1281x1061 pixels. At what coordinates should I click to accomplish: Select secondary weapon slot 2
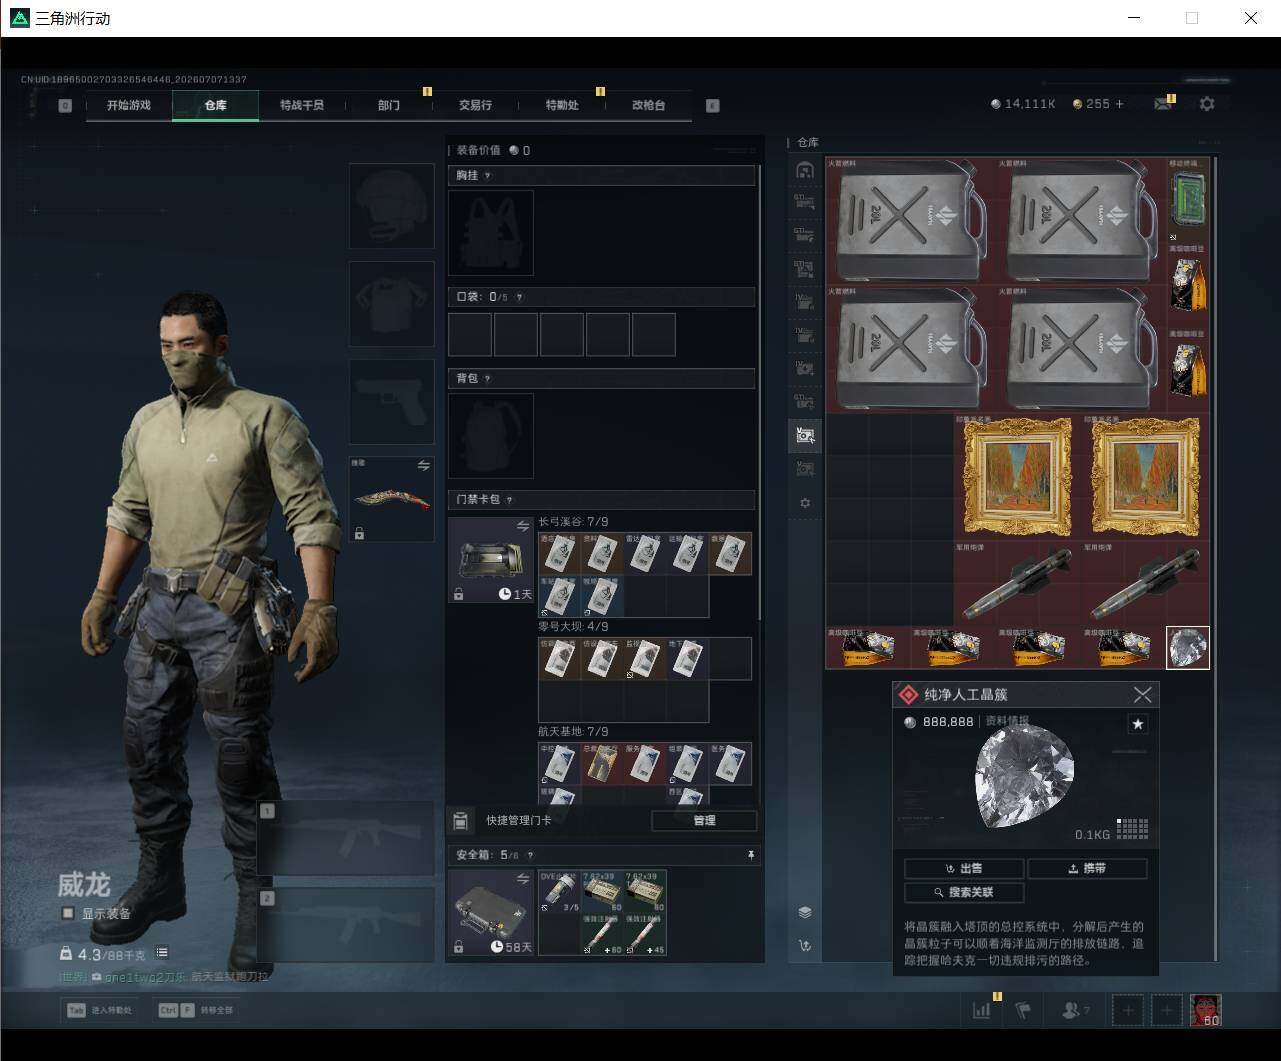(347, 924)
